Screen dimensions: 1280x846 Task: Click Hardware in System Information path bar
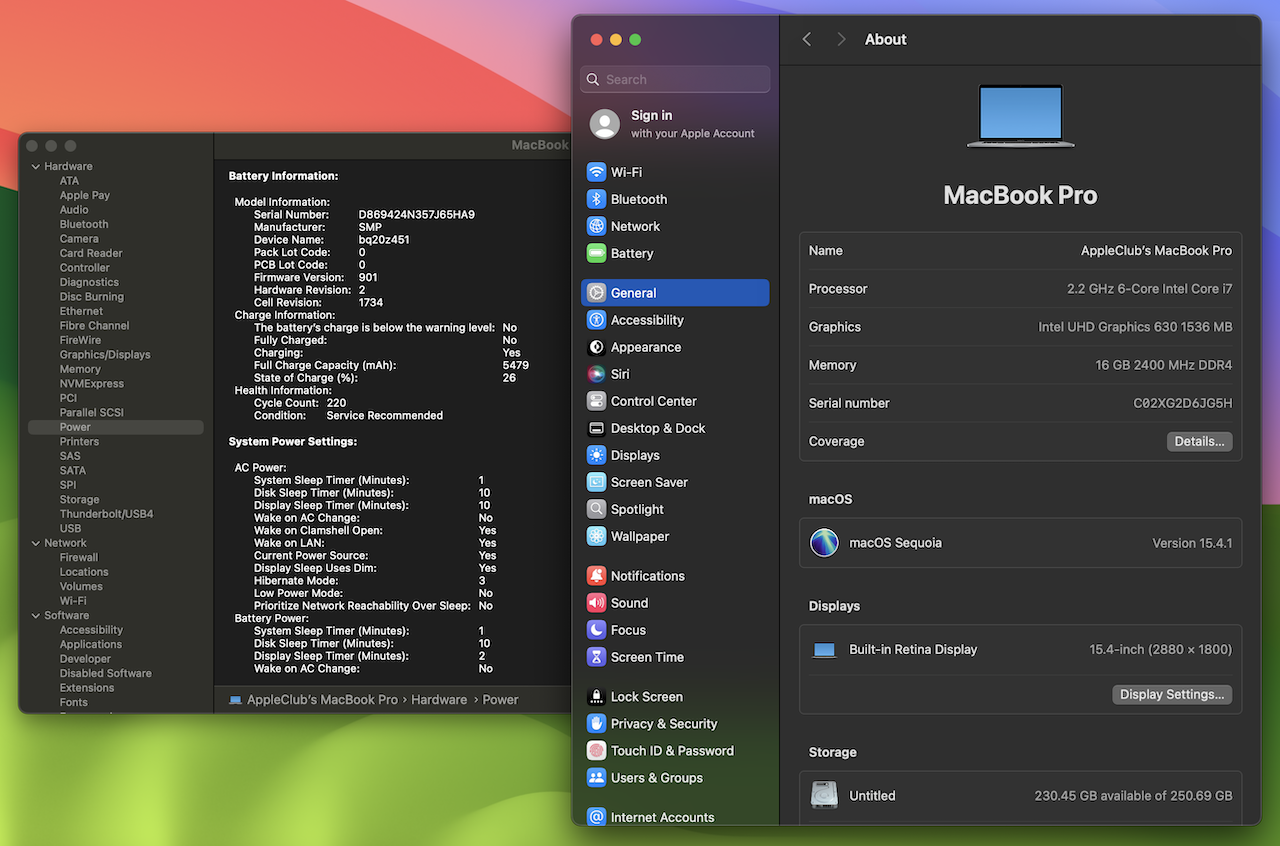[x=439, y=700]
